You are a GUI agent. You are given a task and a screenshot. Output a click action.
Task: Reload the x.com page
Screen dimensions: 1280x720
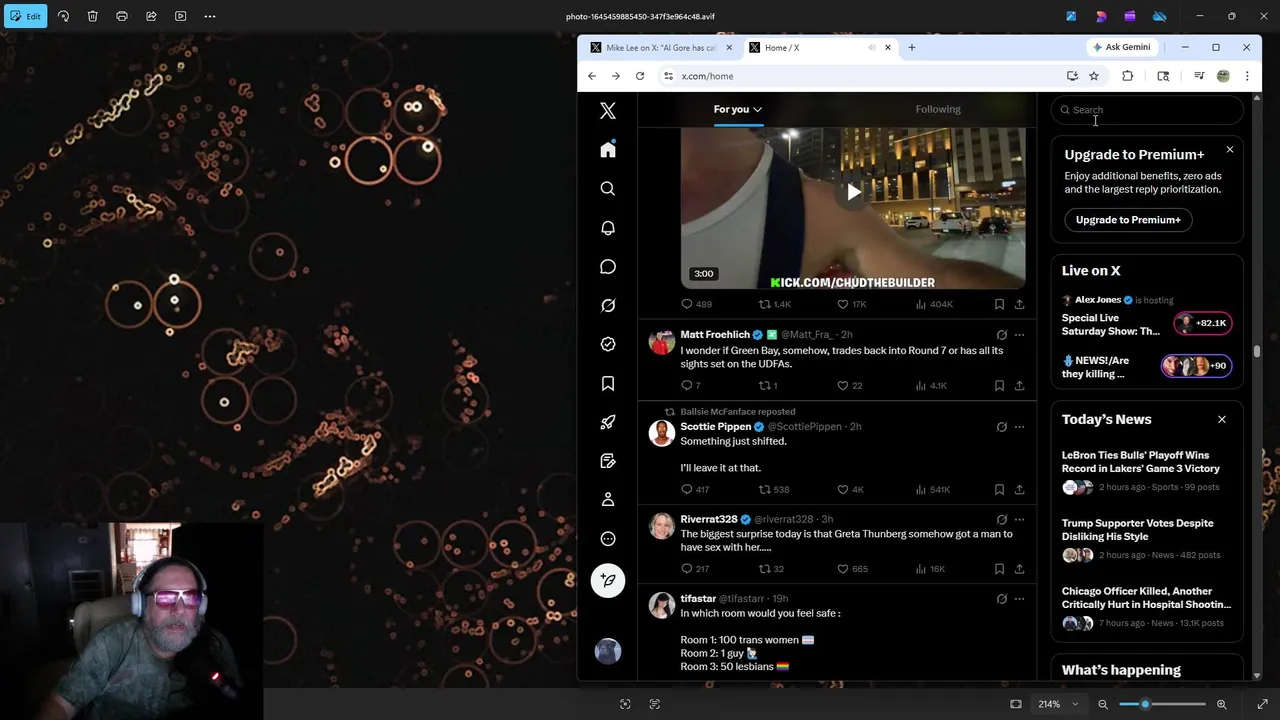tap(640, 76)
